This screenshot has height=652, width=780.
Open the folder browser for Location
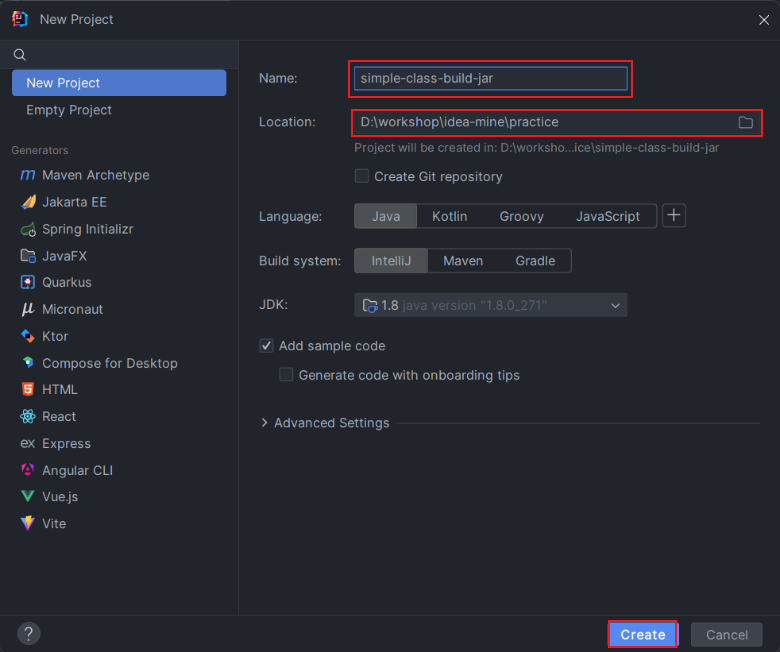click(x=745, y=122)
